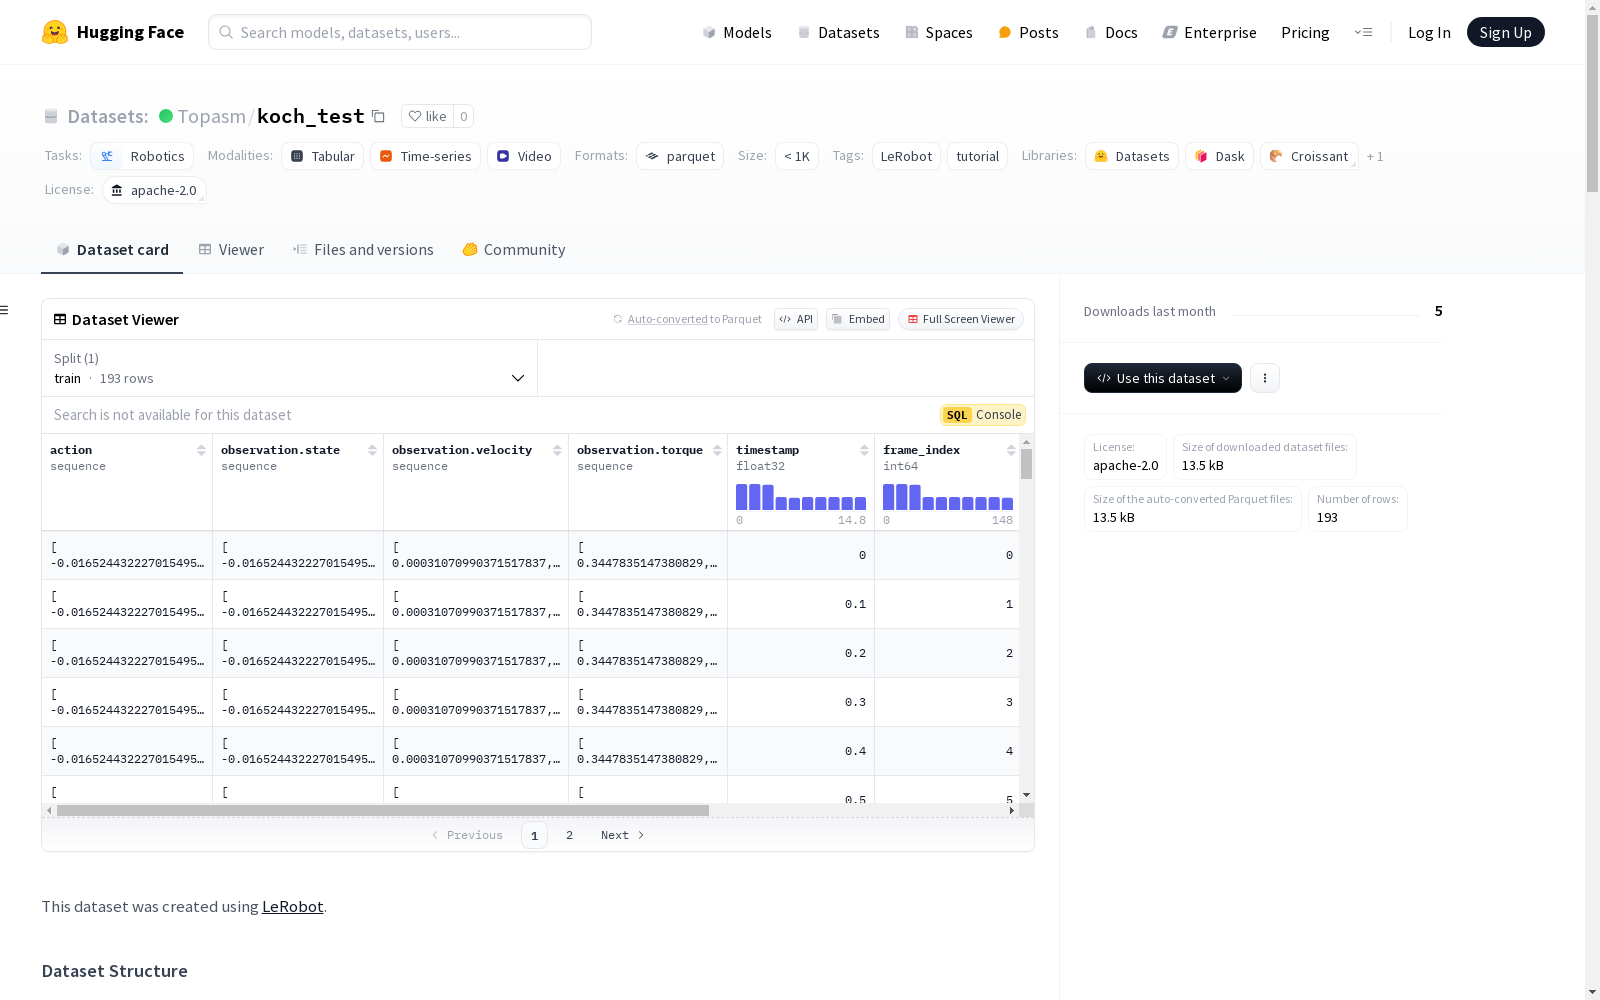This screenshot has height=1000, width=1600.
Task: Click the table's vertical scrollbar thumb
Action: point(1026,464)
